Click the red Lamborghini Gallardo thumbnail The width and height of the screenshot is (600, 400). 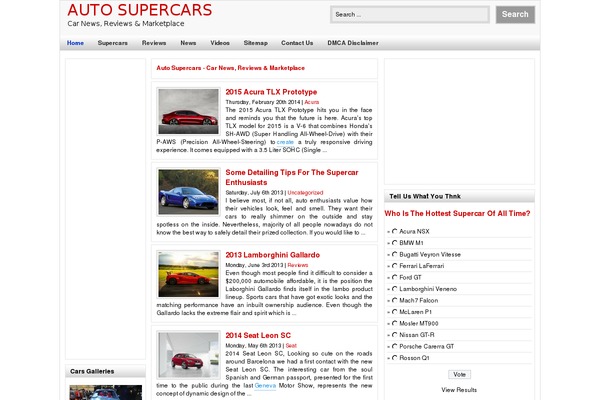pos(189,274)
